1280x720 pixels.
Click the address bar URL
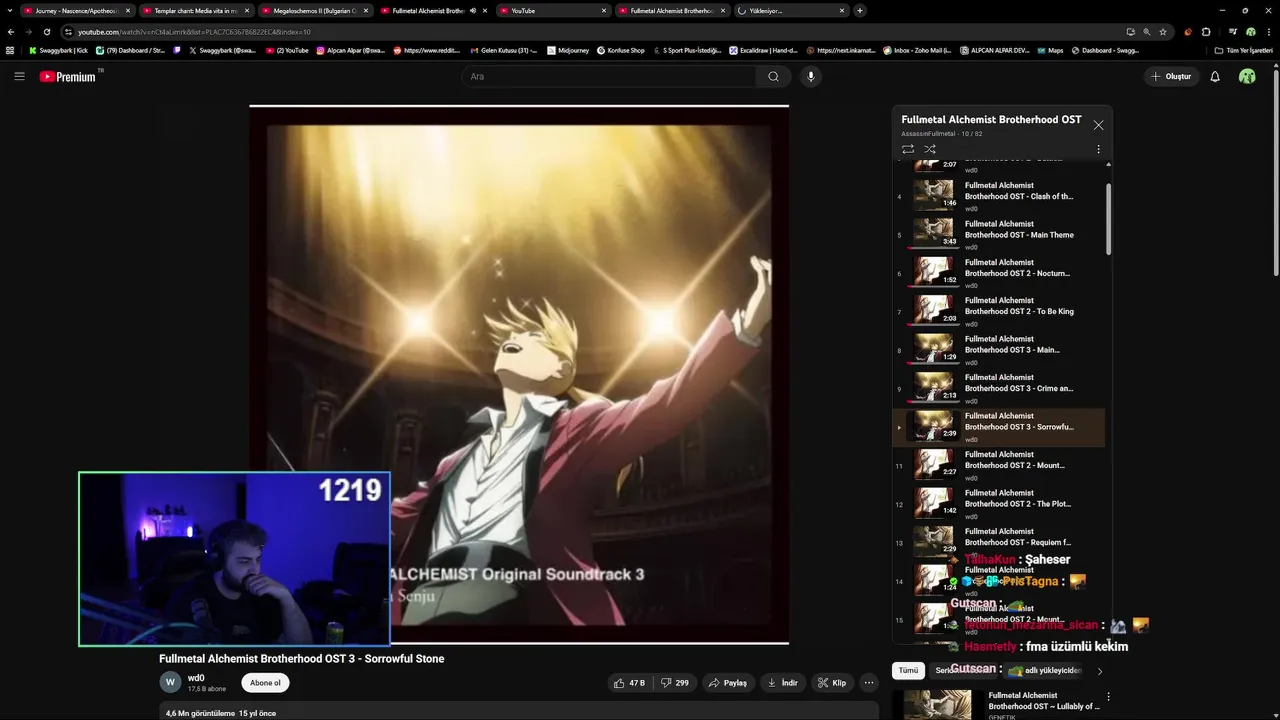click(x=195, y=32)
